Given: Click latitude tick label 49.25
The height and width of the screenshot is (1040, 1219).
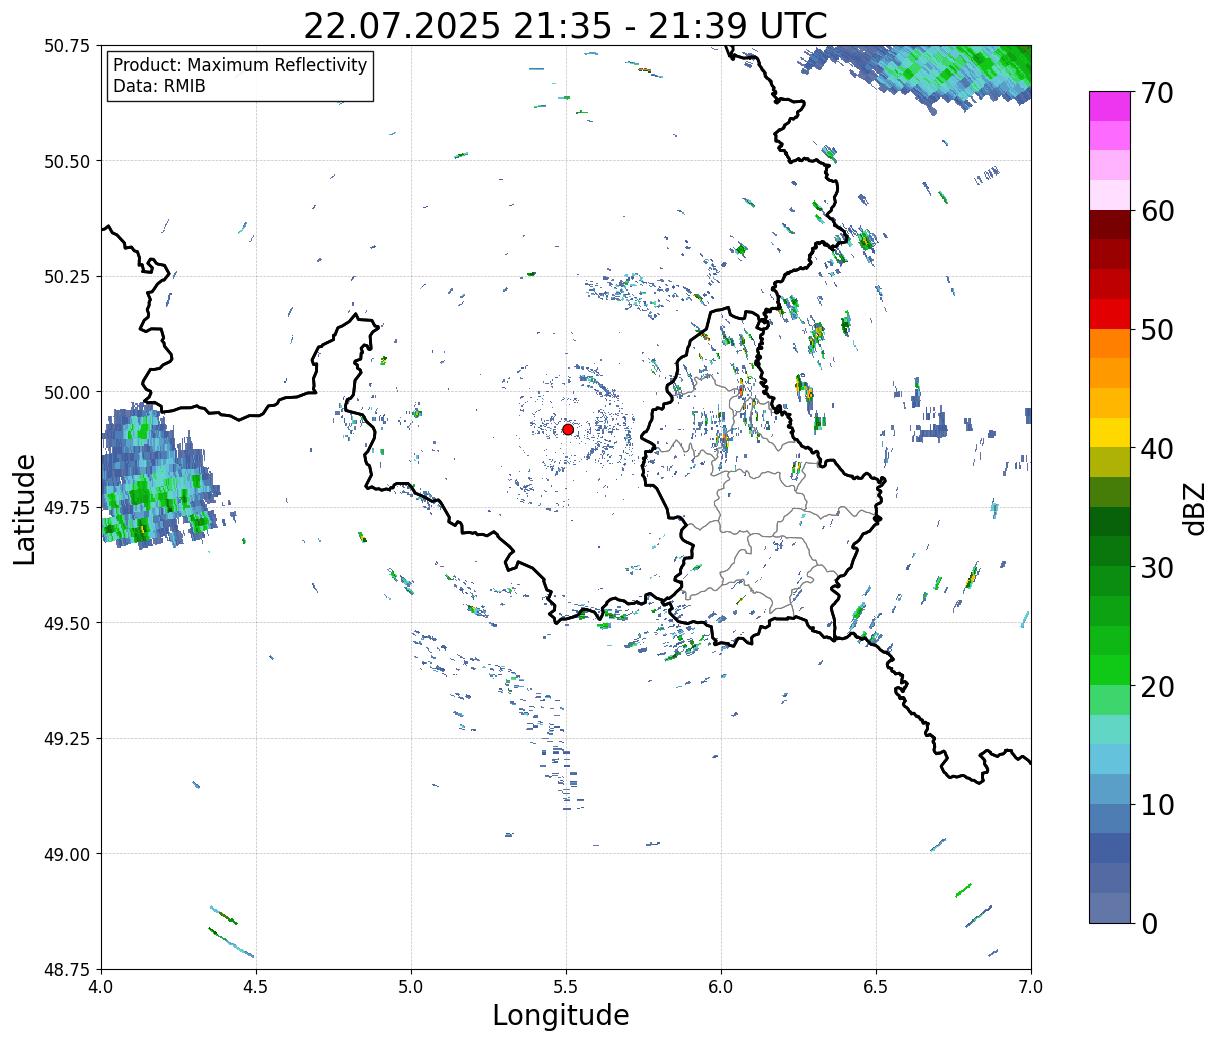Looking at the screenshot, I should point(68,739).
